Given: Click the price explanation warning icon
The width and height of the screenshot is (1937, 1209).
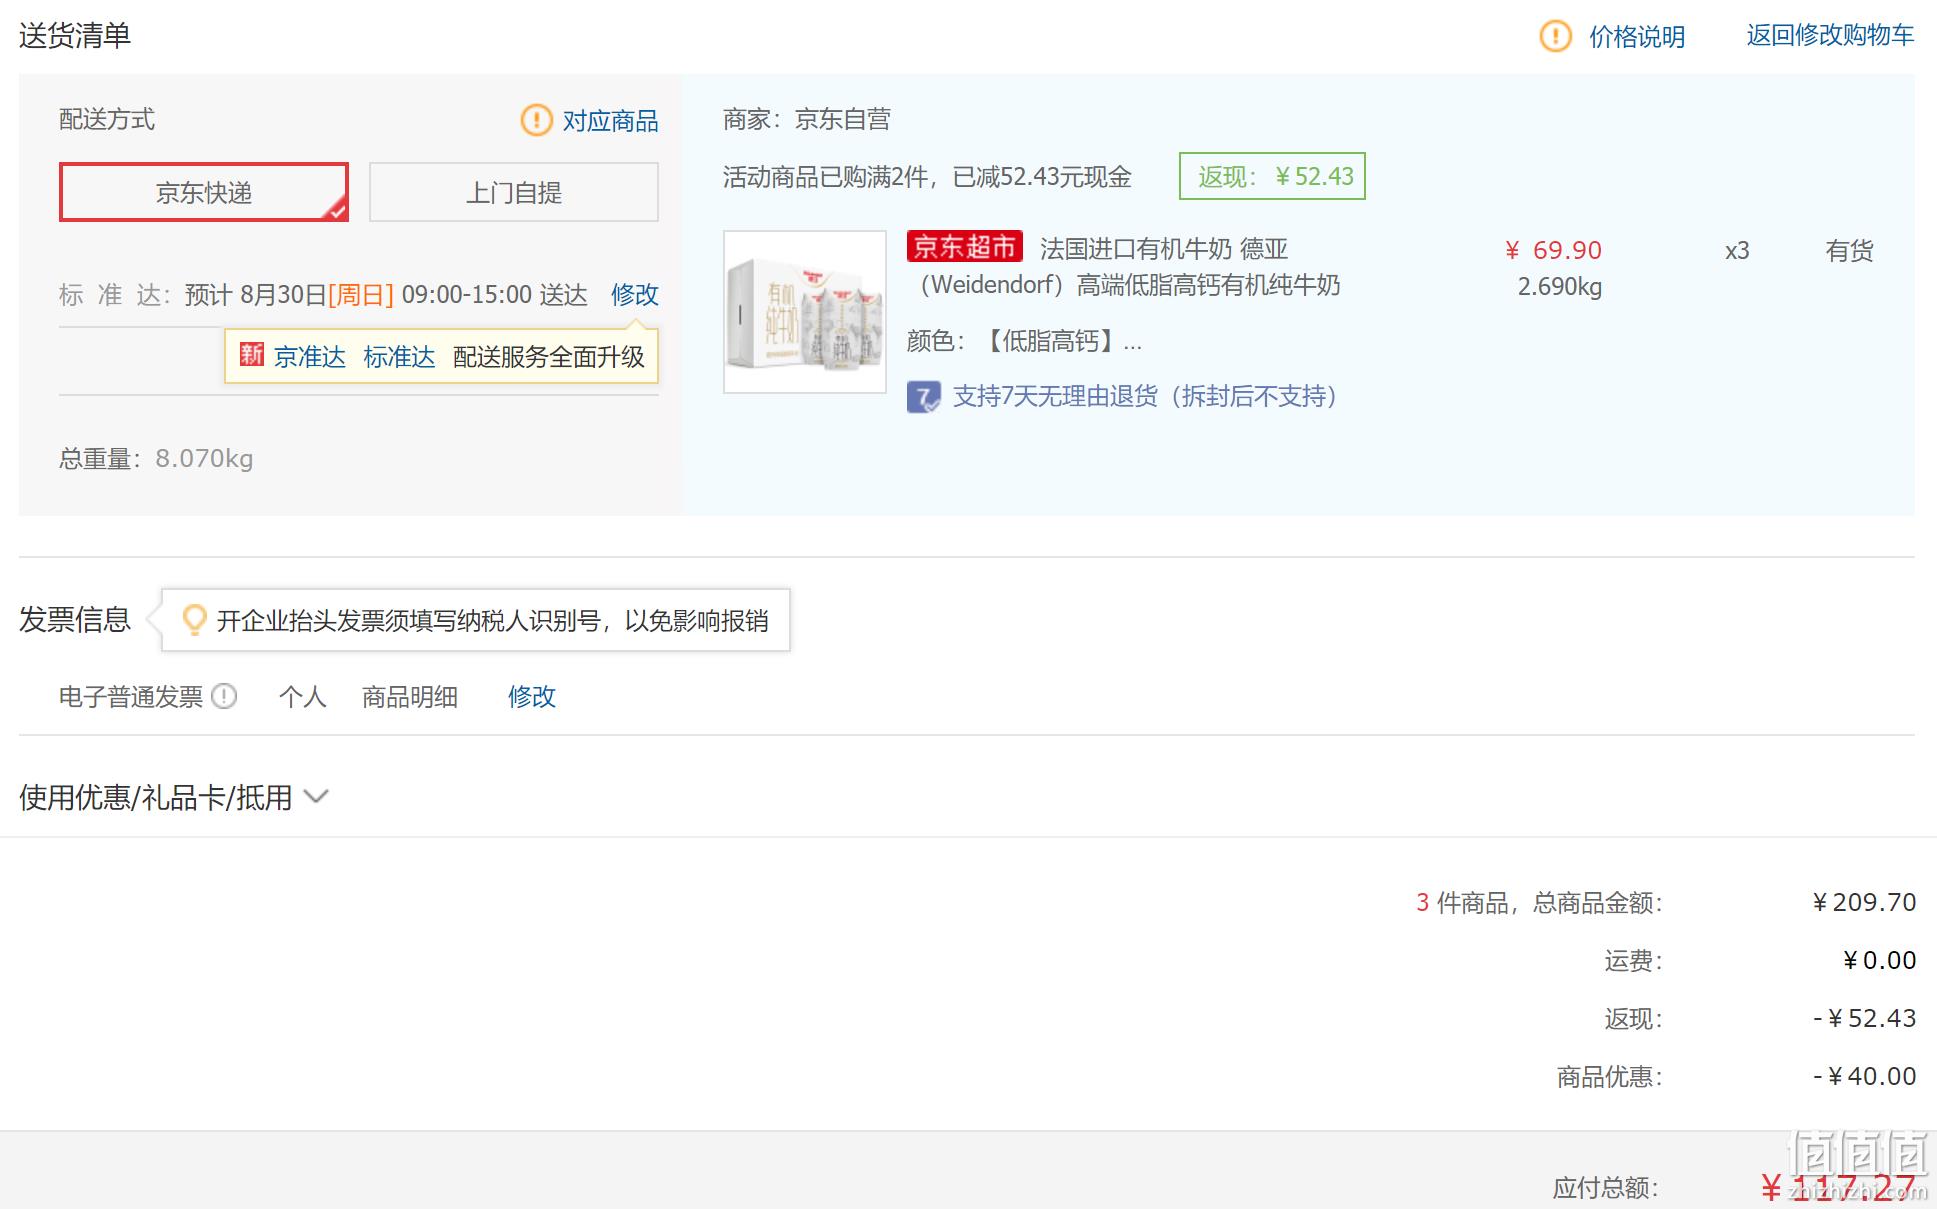Looking at the screenshot, I should pos(1555,36).
